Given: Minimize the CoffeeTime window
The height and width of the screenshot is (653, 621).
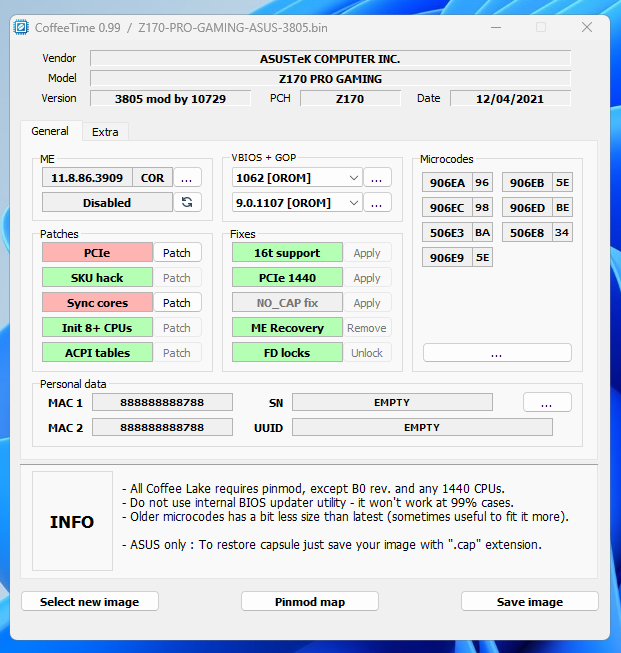Looking at the screenshot, I should coord(496,27).
